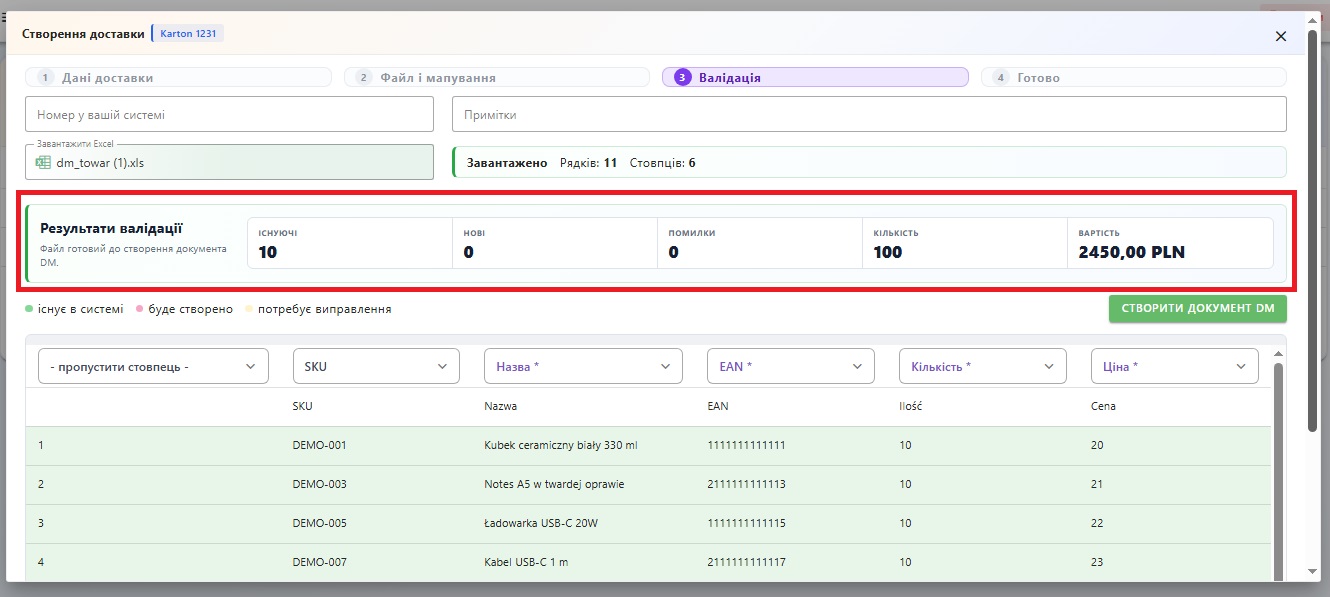The width and height of the screenshot is (1330, 597).
Task: Select the Notes A5 w twardej oprawie cell
Action: pyautogui.click(x=554, y=484)
